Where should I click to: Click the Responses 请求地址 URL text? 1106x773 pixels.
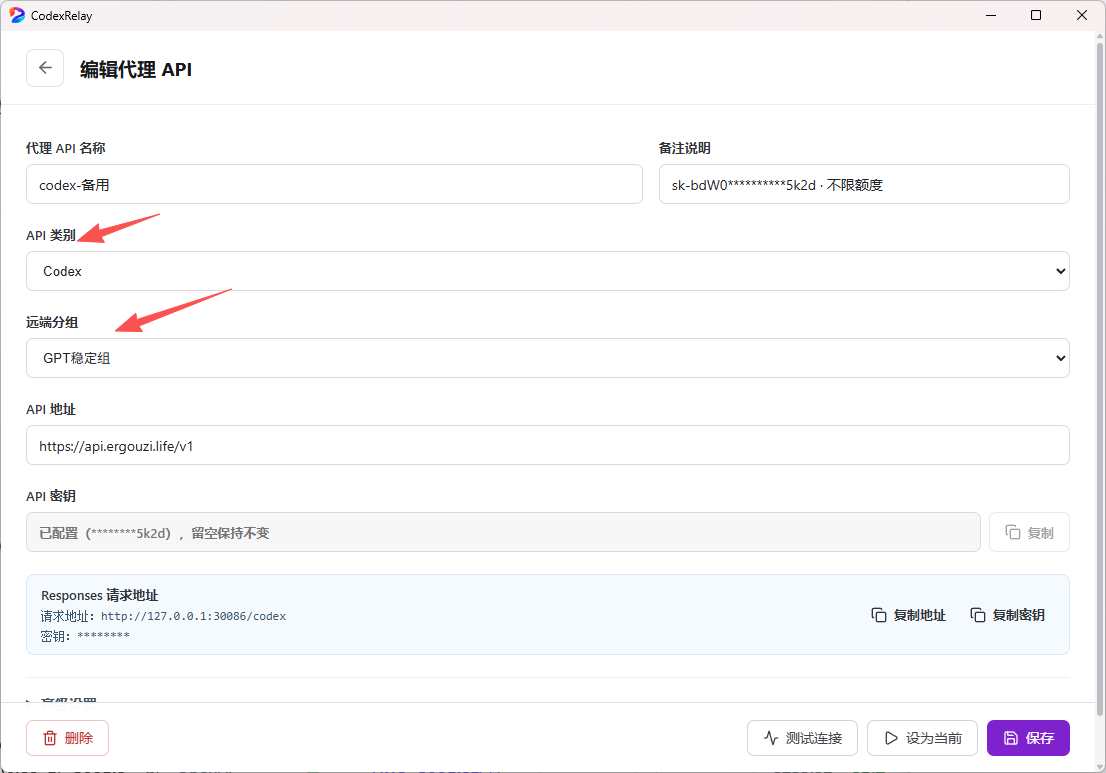point(193,616)
